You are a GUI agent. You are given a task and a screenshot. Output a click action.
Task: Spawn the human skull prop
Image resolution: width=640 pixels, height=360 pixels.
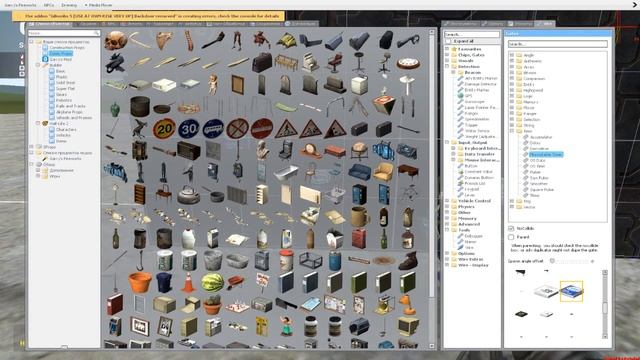click(x=116, y=40)
